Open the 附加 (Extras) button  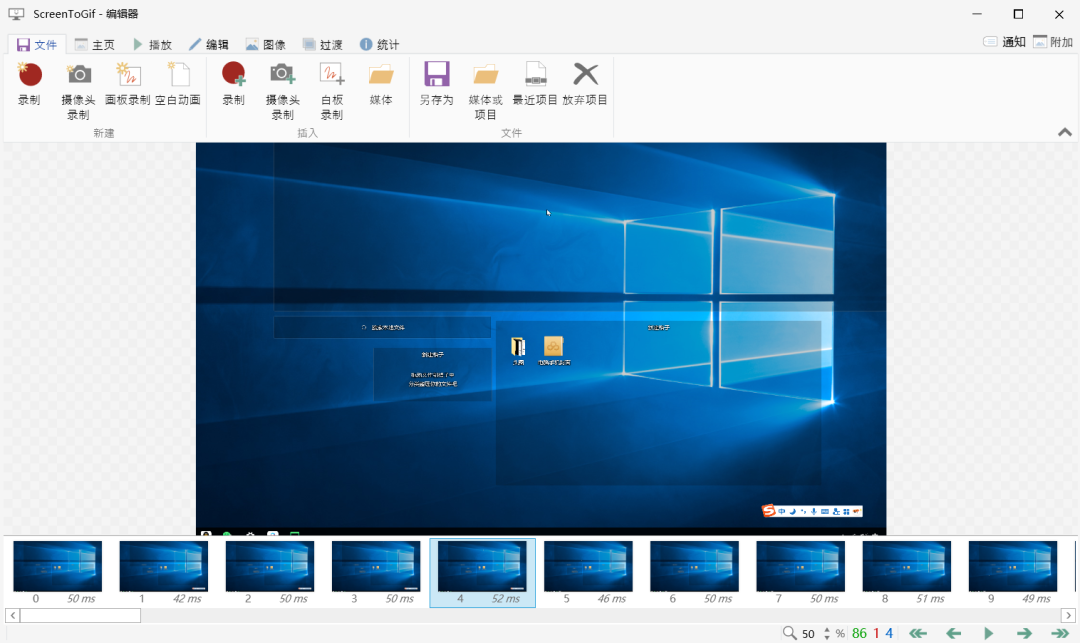tap(1053, 42)
